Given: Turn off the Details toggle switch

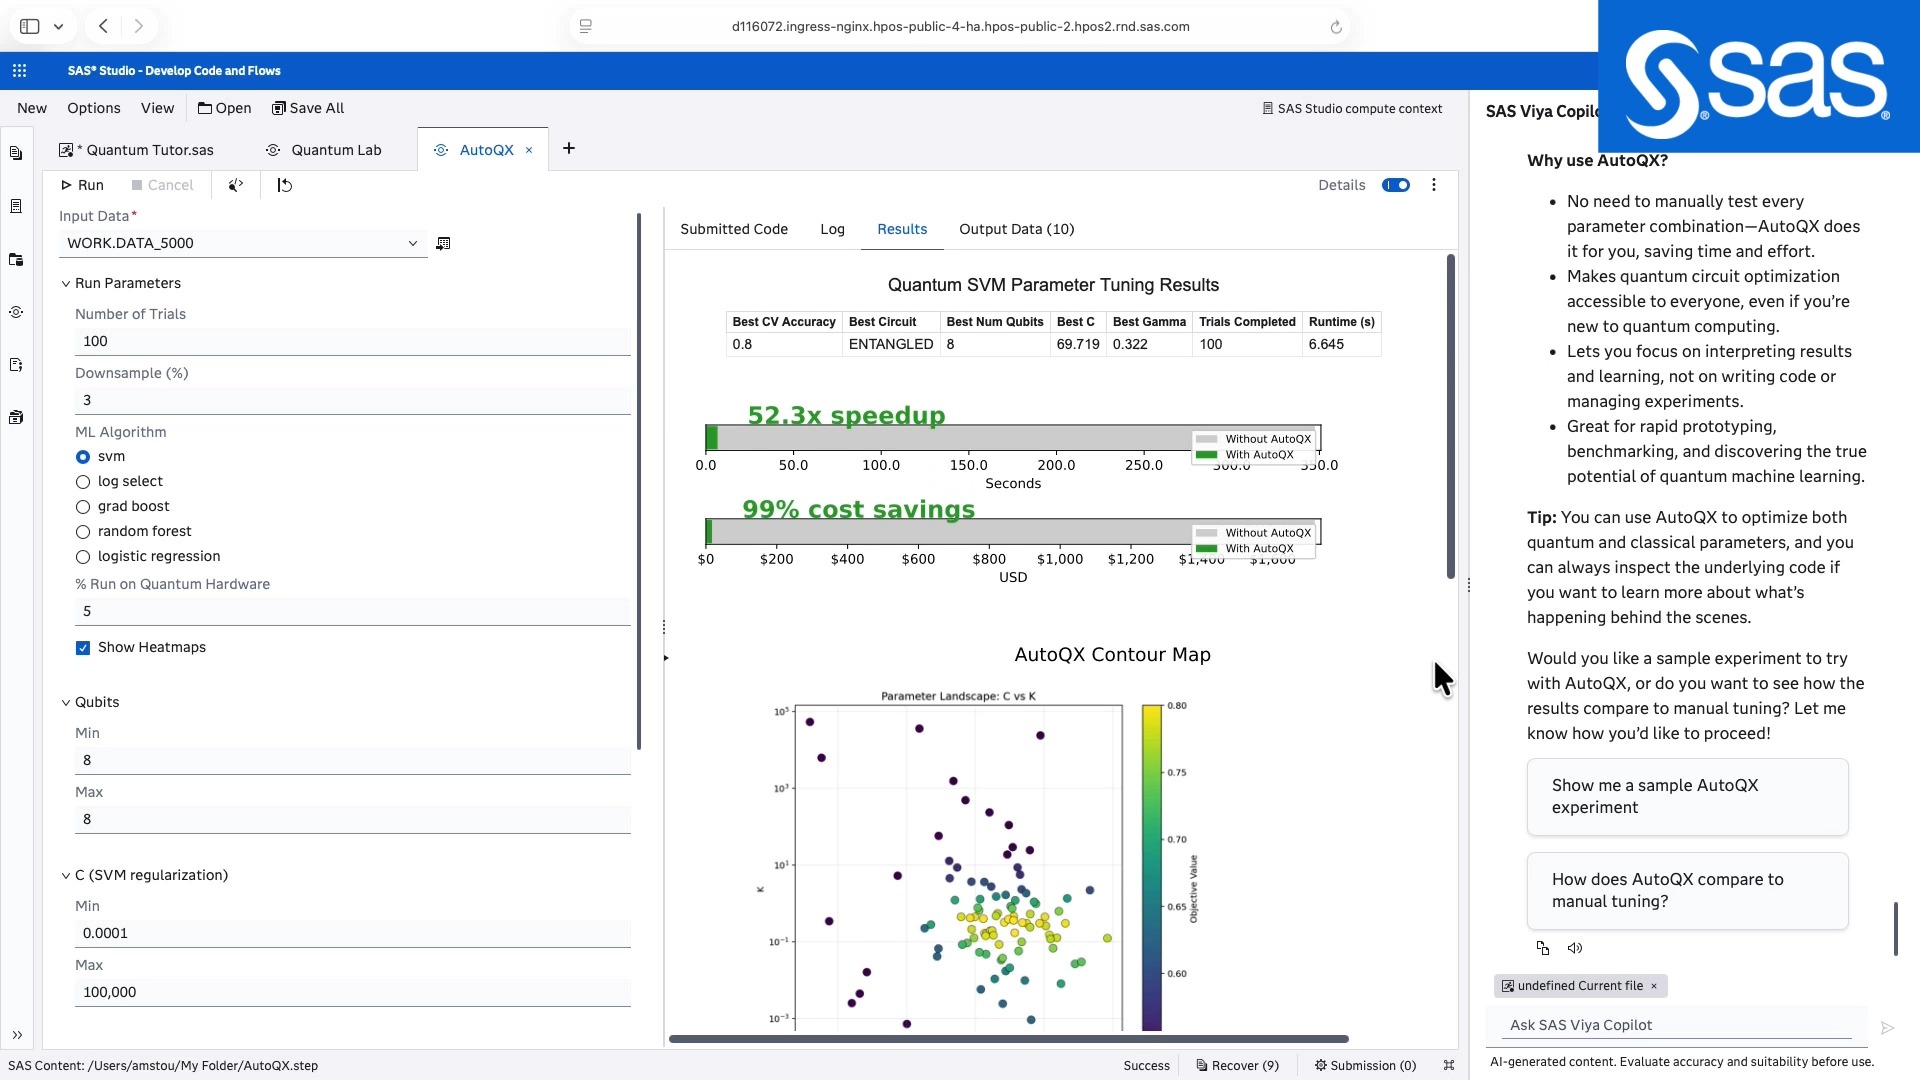Looking at the screenshot, I should click(x=1396, y=185).
